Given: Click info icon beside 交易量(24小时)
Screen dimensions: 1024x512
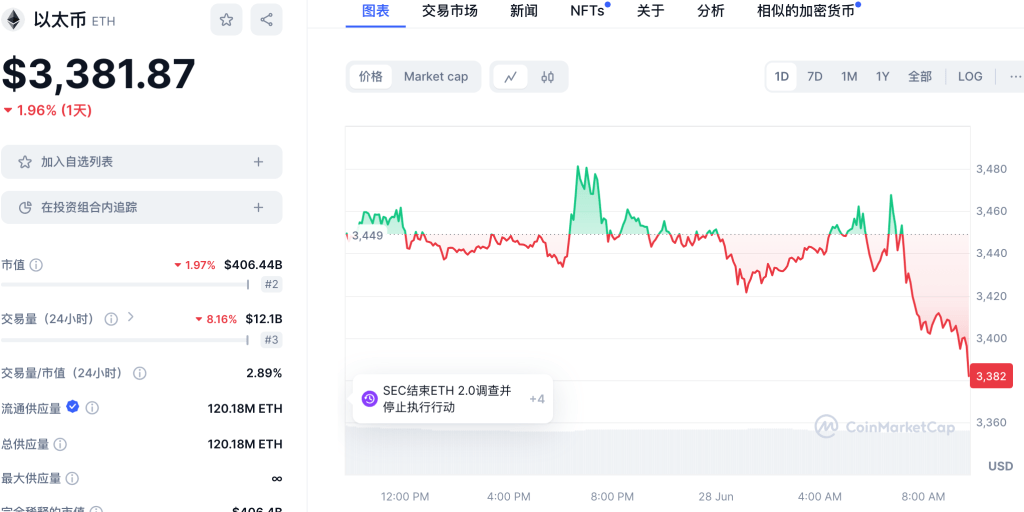Looking at the screenshot, I should pyautogui.click(x=111, y=319).
